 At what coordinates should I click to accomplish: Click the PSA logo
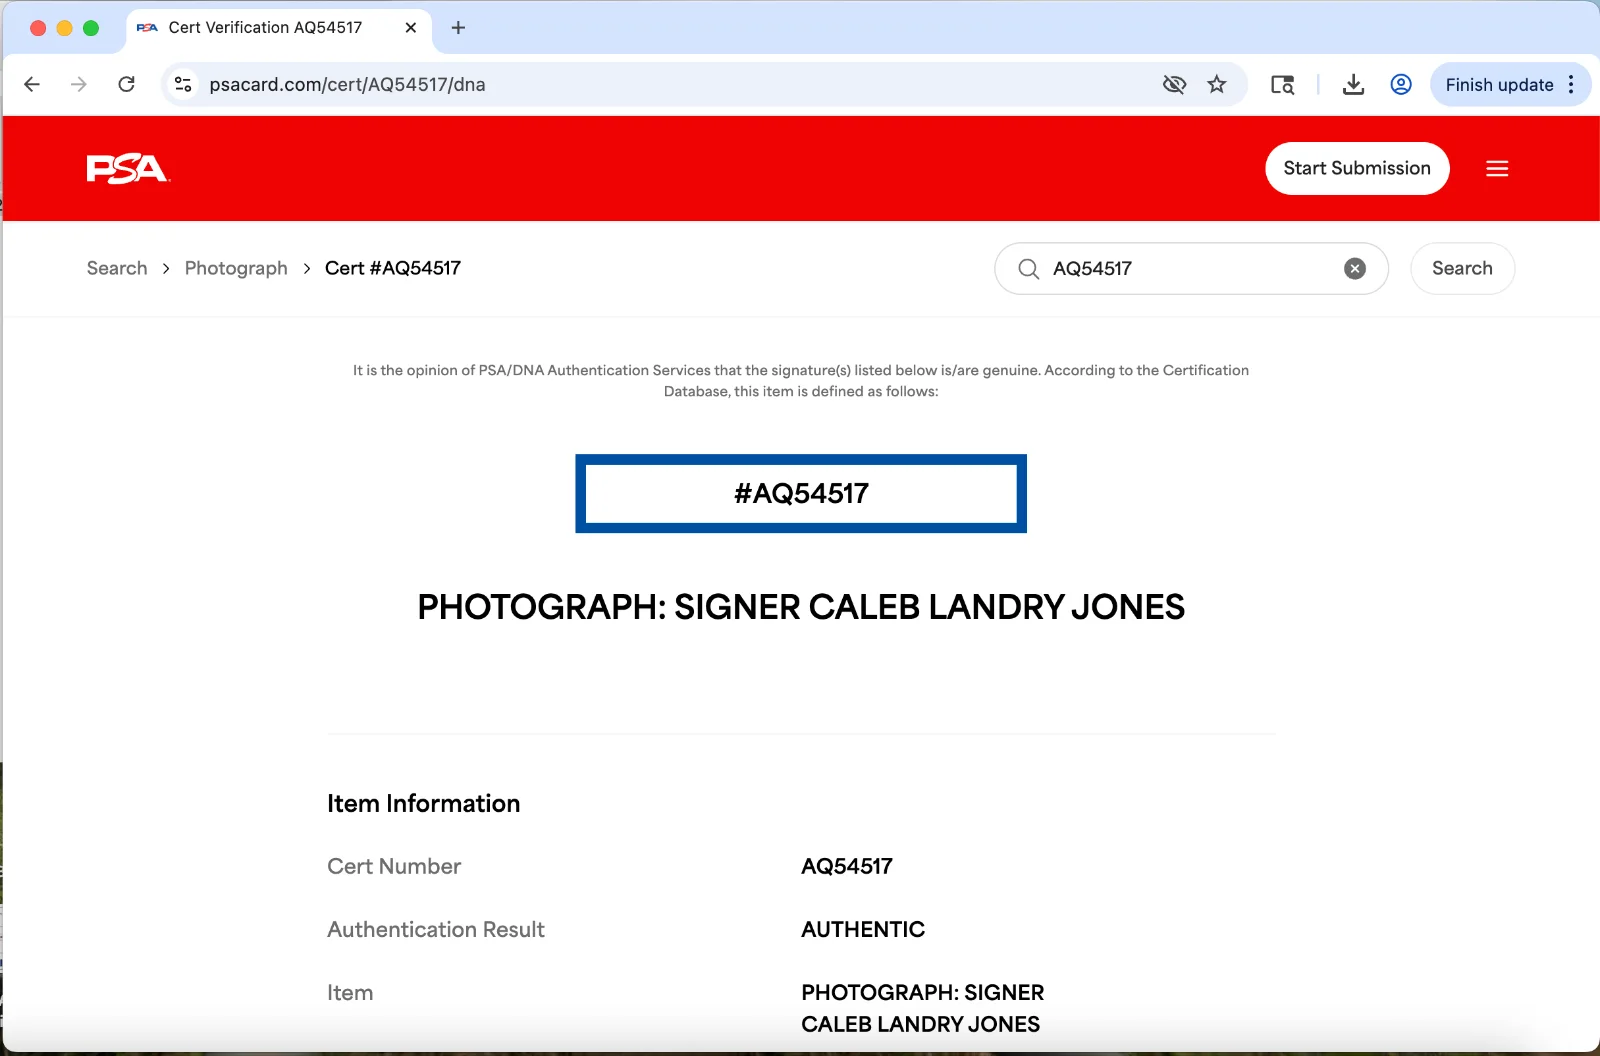(x=128, y=169)
